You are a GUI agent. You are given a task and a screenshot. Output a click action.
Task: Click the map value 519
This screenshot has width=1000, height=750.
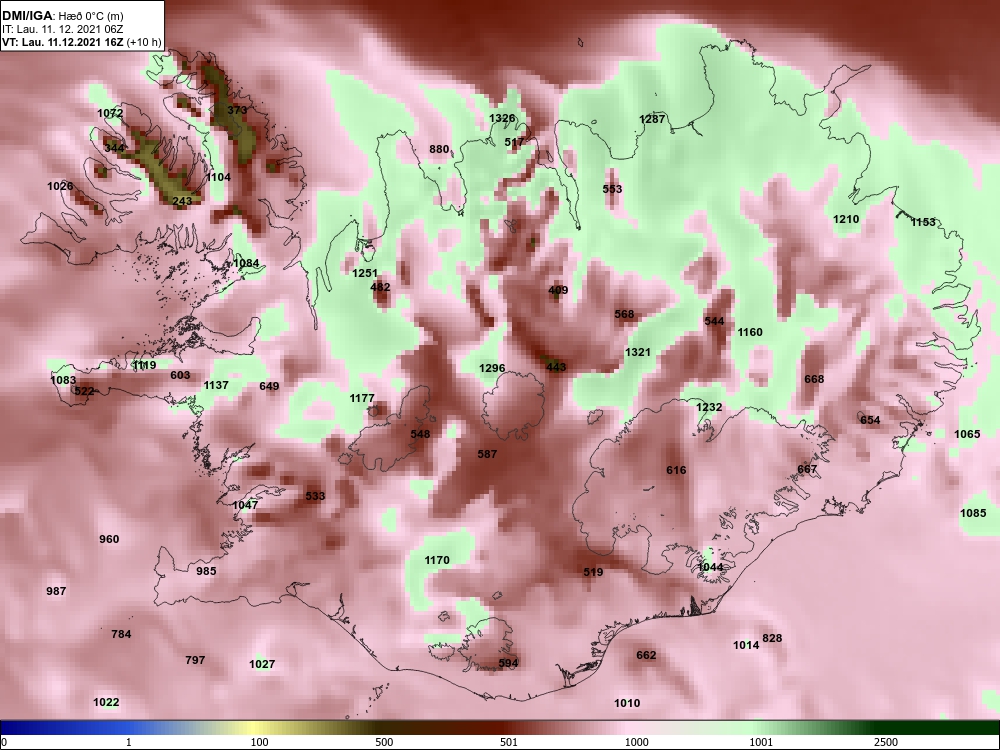click(593, 572)
